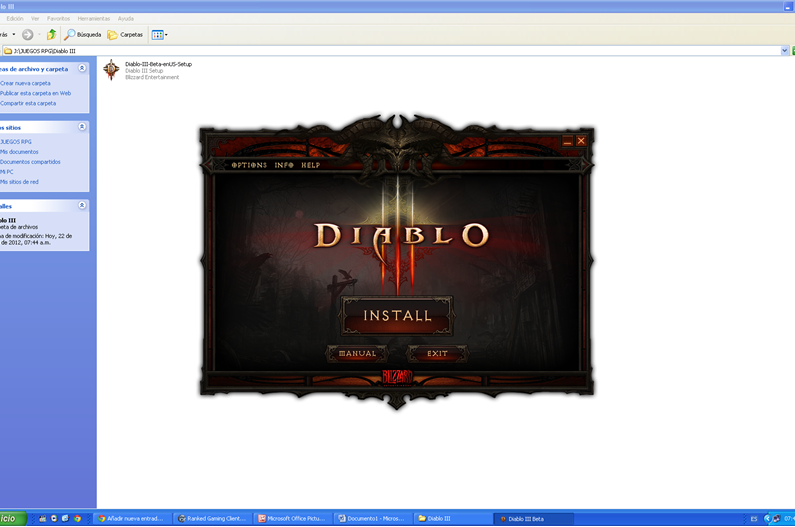Click Publicar esta carpeta en Web
This screenshot has height=527, width=795.
click(35, 93)
